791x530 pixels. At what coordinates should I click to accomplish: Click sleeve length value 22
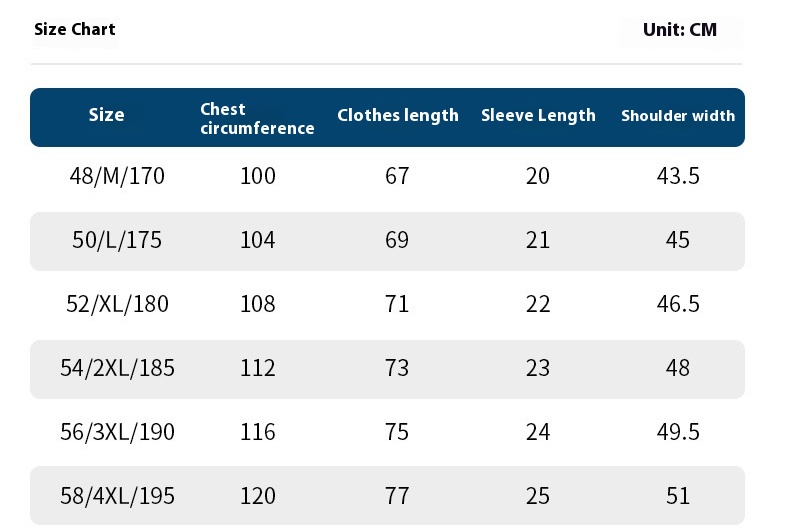[538, 304]
